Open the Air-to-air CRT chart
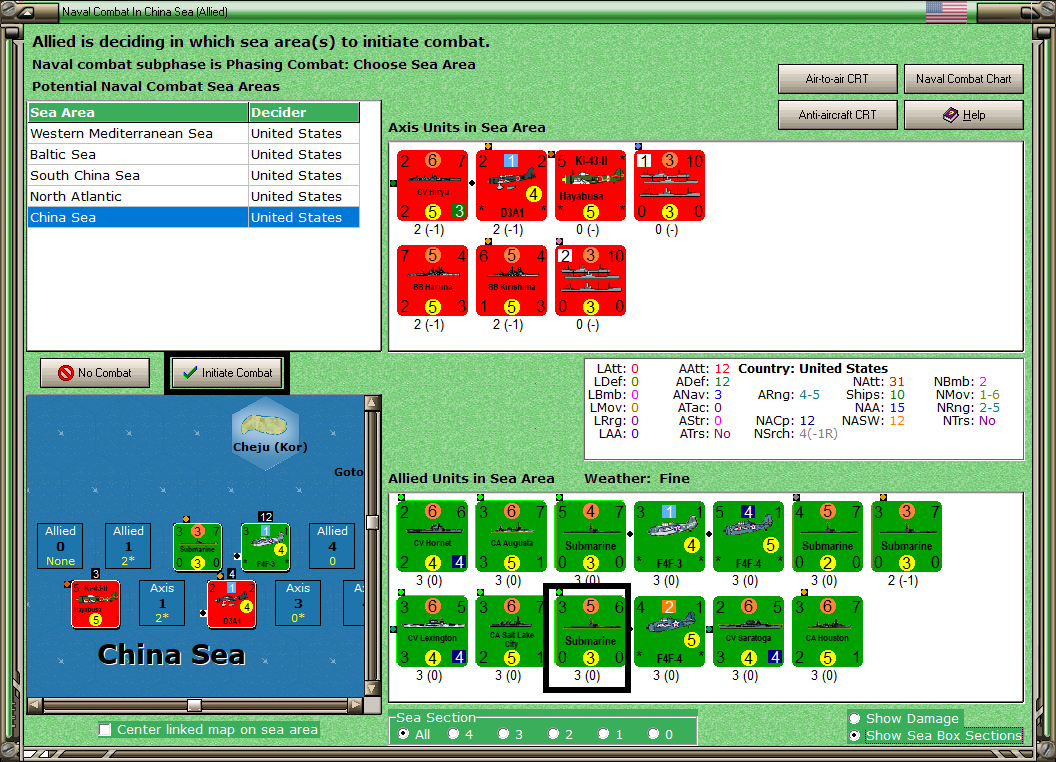The image size is (1056, 762). [x=837, y=79]
